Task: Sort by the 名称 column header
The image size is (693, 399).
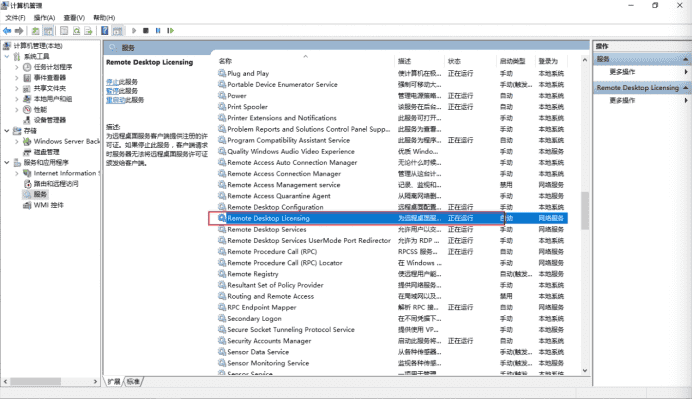Action: point(305,61)
